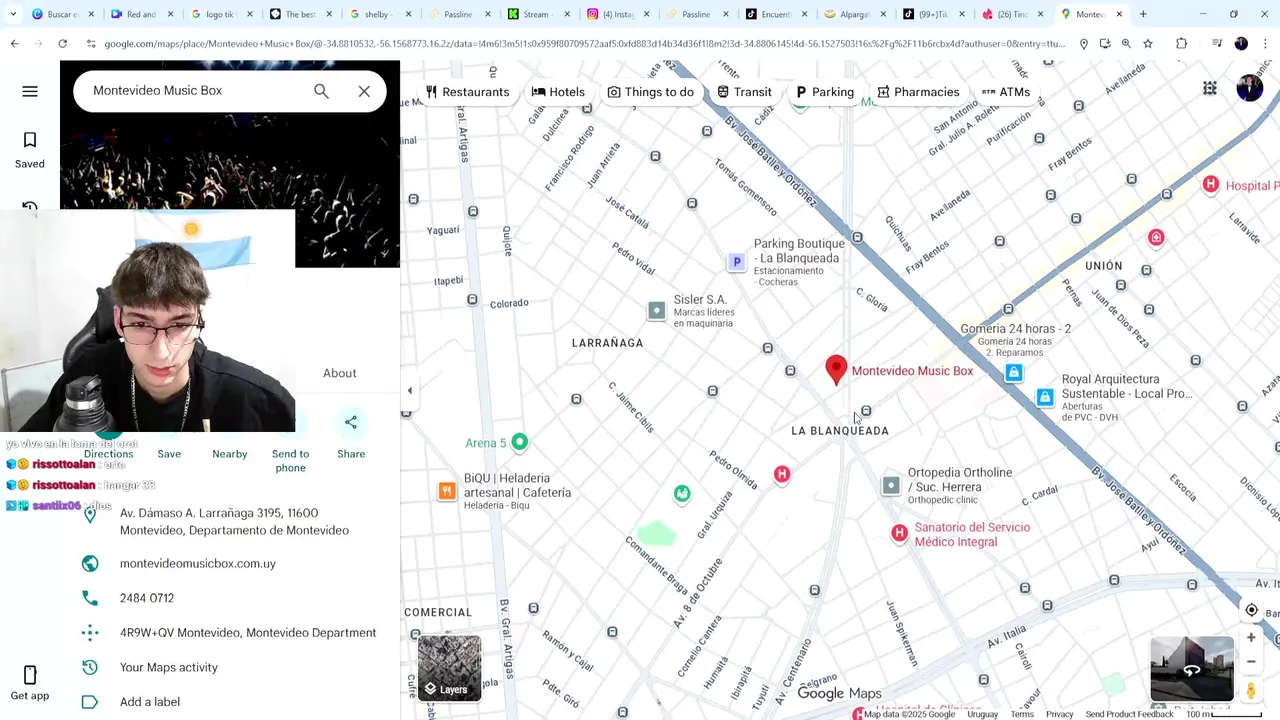Open the Google account avatar
1280x720 pixels.
[1249, 88]
